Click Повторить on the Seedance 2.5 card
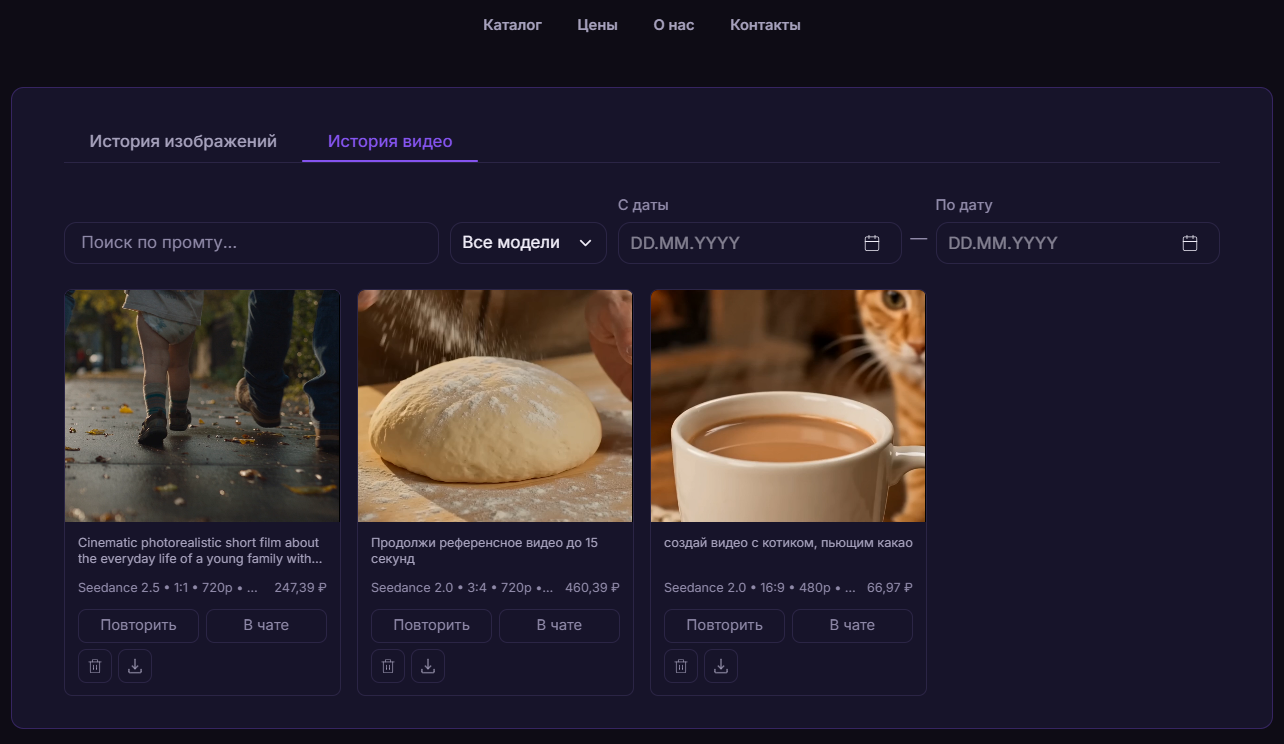The image size is (1284, 744). (x=138, y=625)
